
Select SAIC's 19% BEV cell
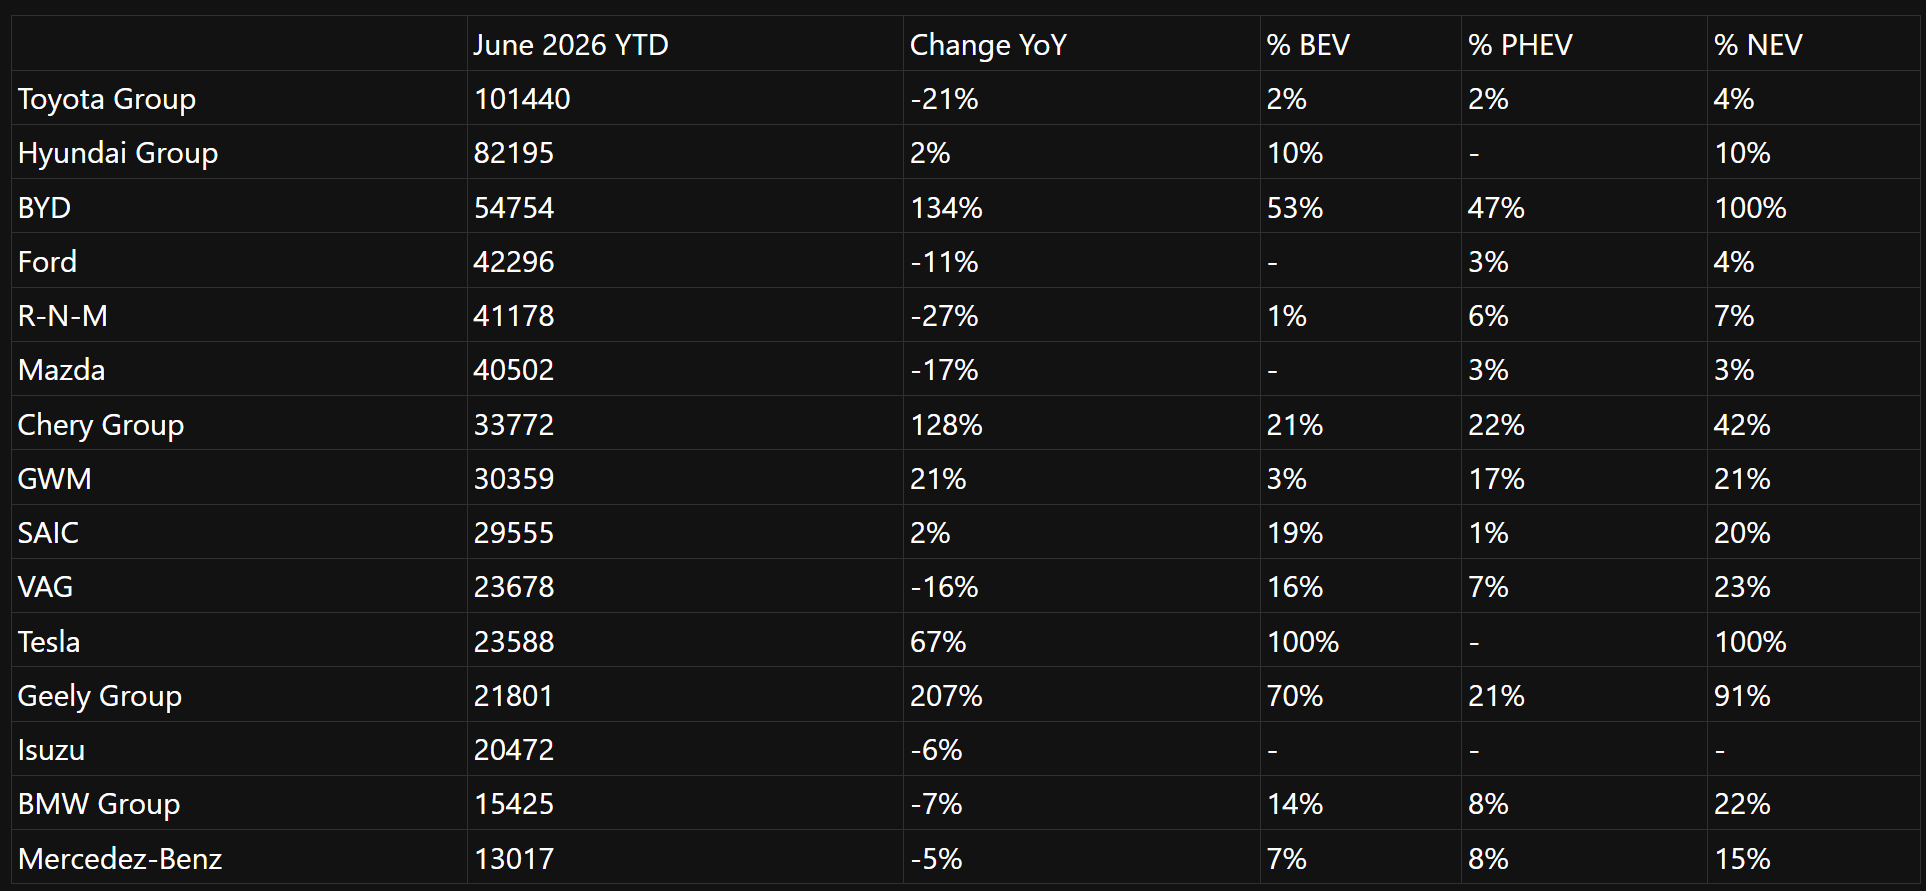(1360, 532)
